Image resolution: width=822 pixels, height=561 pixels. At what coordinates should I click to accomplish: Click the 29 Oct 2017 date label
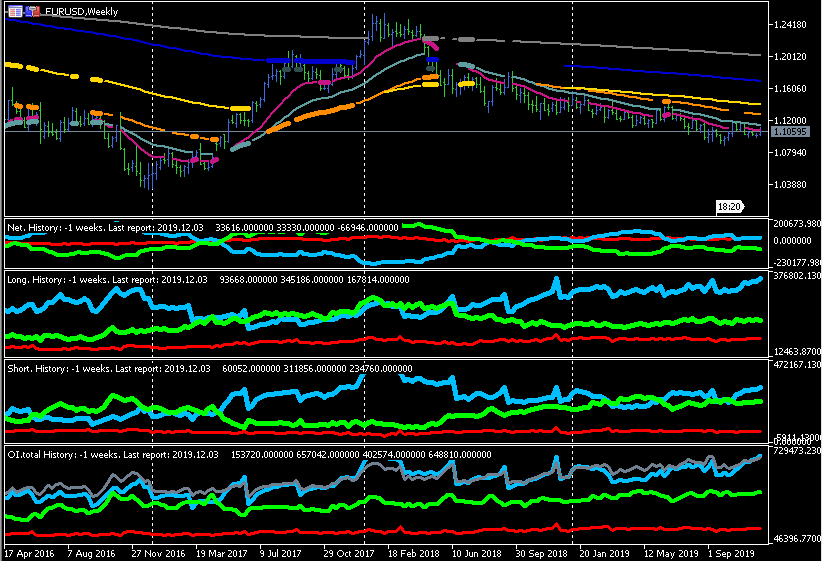point(349,553)
